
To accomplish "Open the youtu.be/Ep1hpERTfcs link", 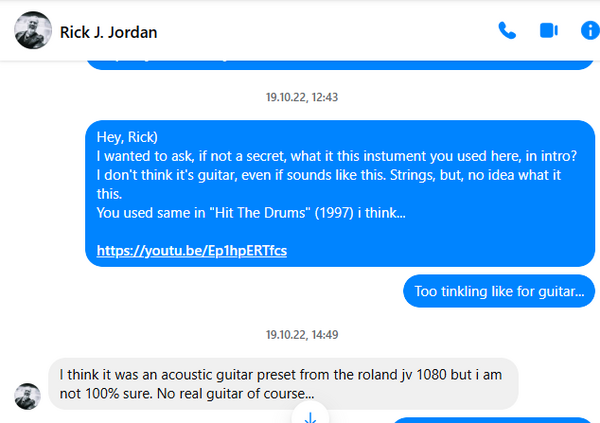I will pyautogui.click(x=192, y=251).
